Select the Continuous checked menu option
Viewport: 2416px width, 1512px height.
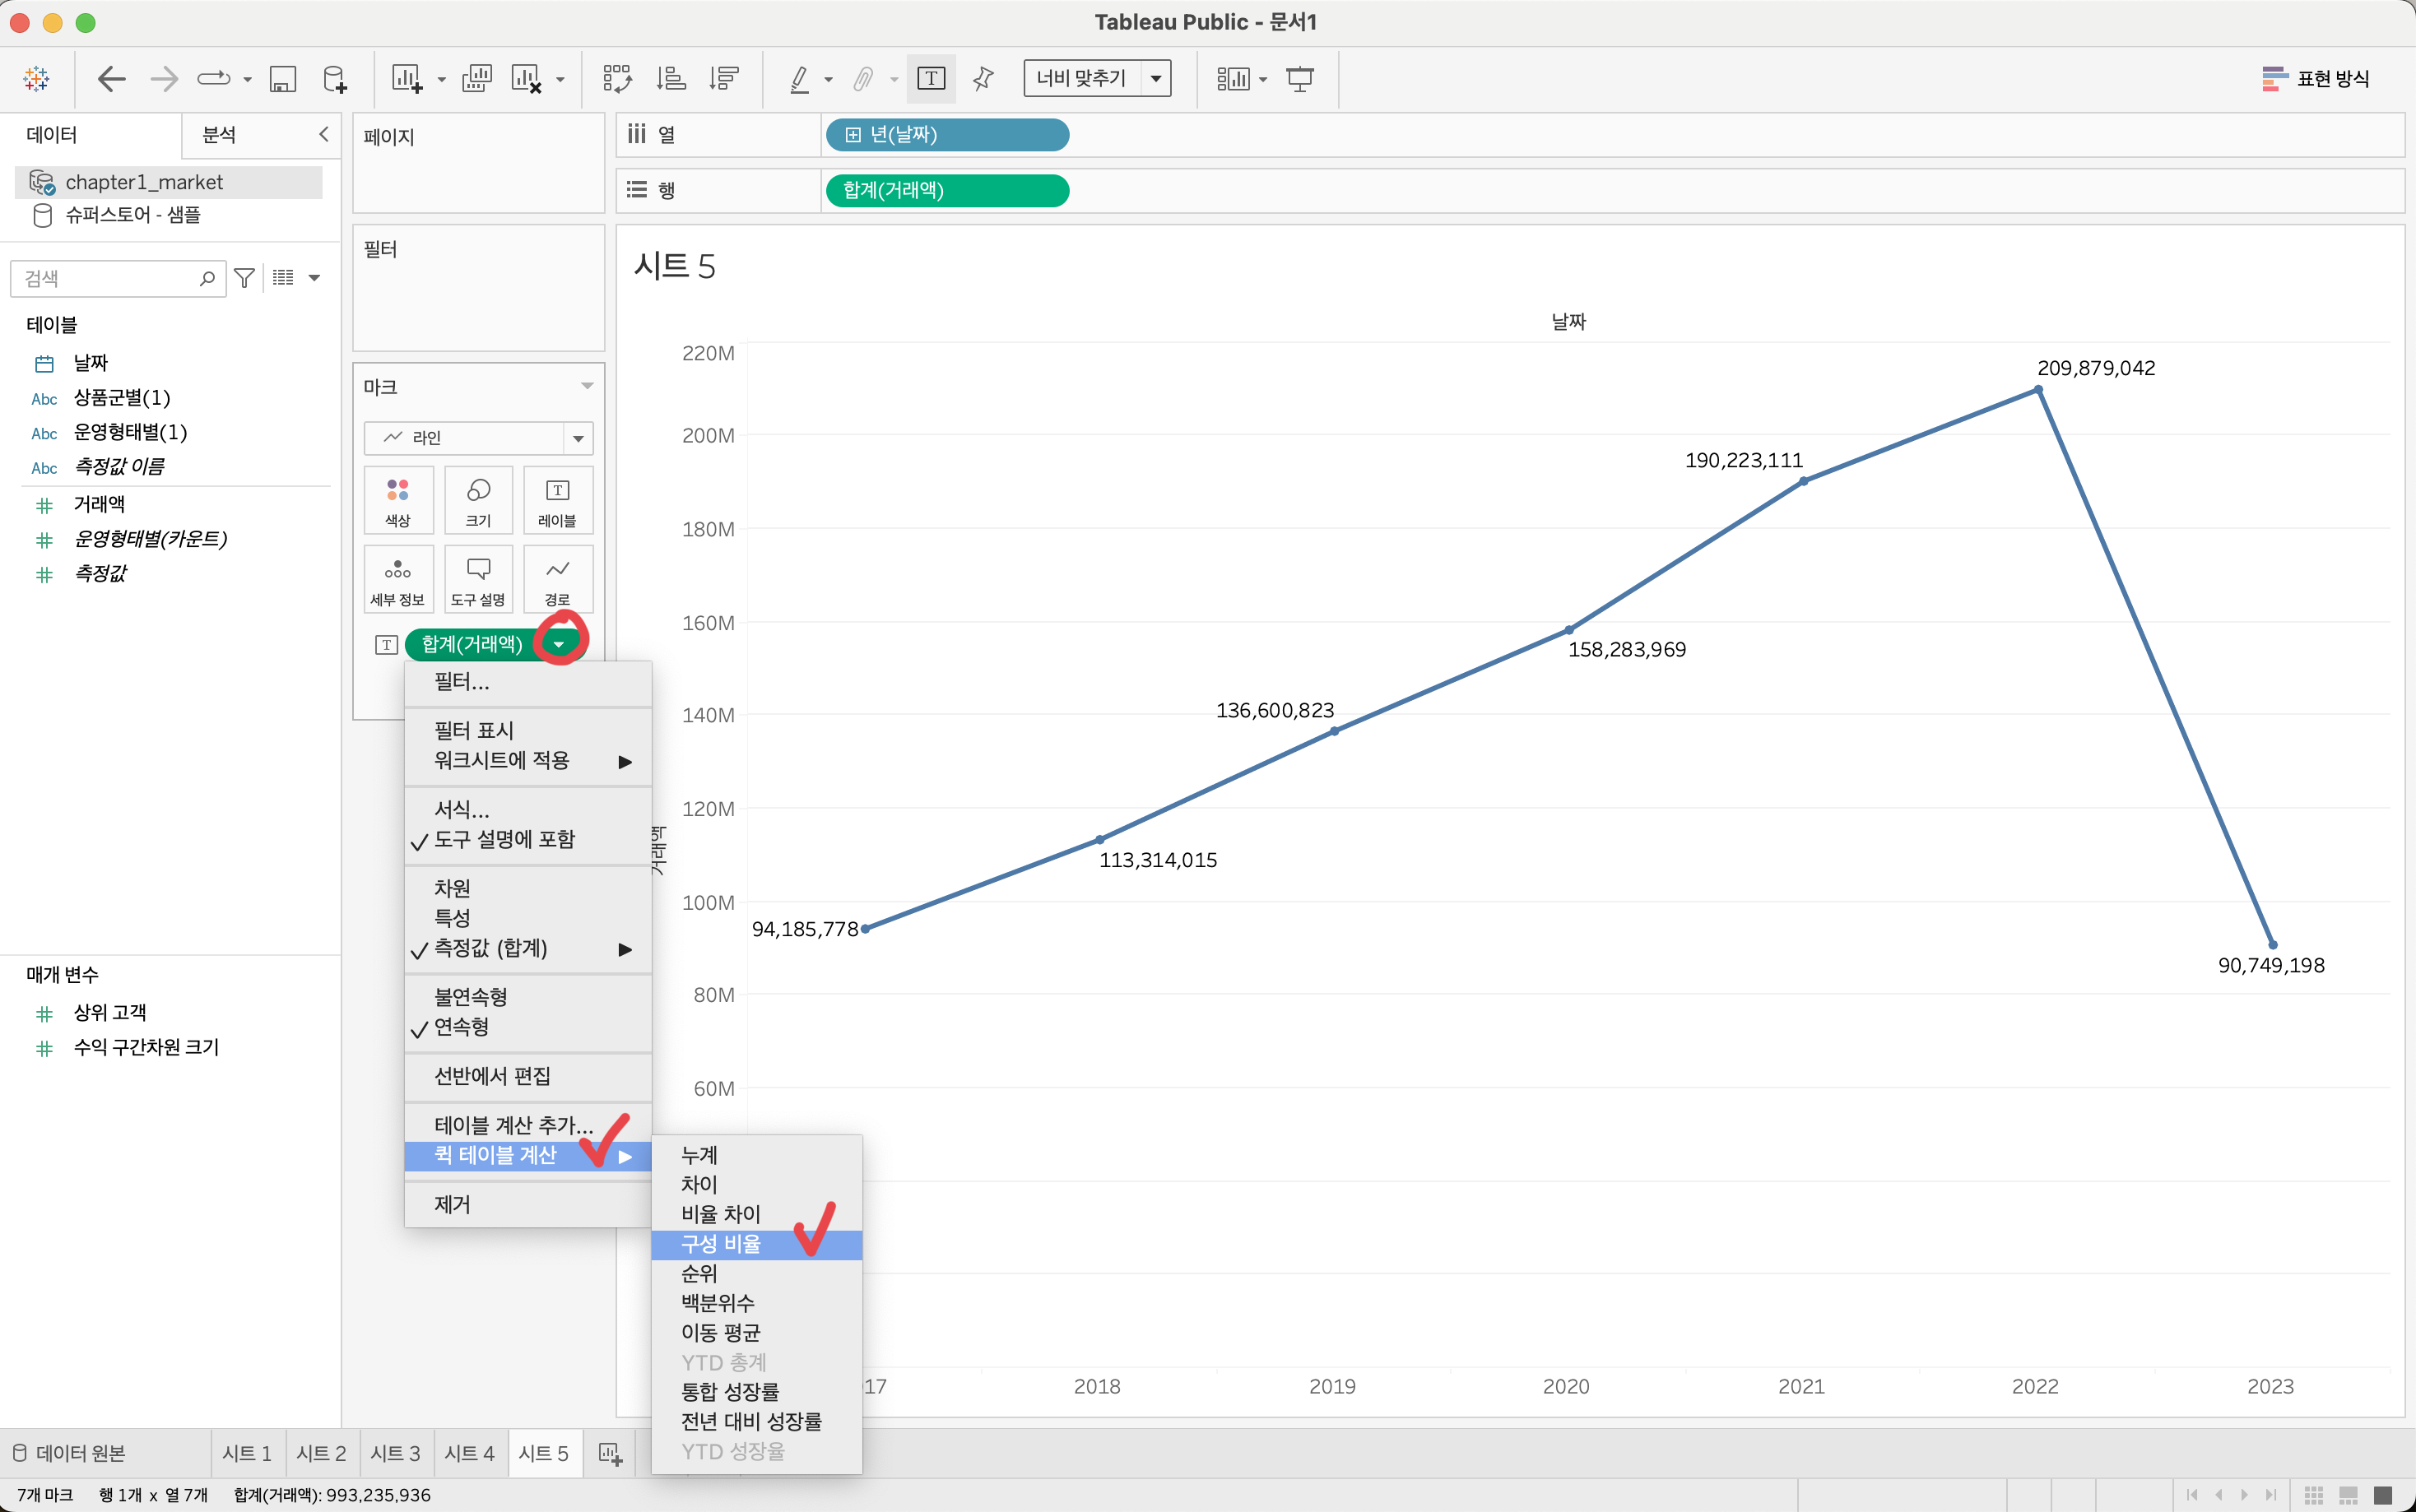click(x=461, y=1027)
